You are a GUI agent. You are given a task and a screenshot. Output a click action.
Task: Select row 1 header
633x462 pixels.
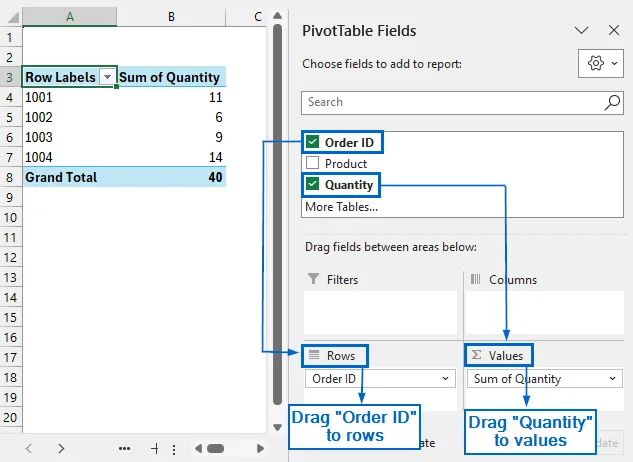click(10, 38)
